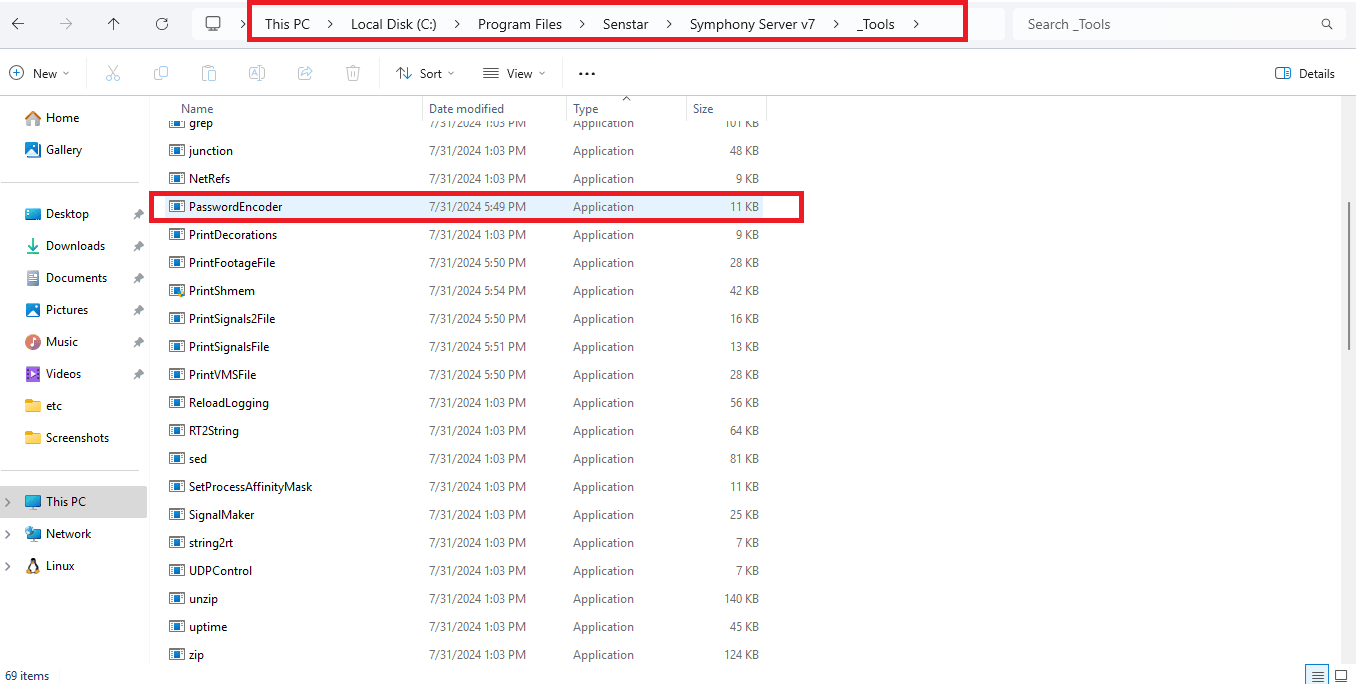The image size is (1356, 684).
Task: Switch to details layout via status bar toggle
Action: pos(1317,675)
